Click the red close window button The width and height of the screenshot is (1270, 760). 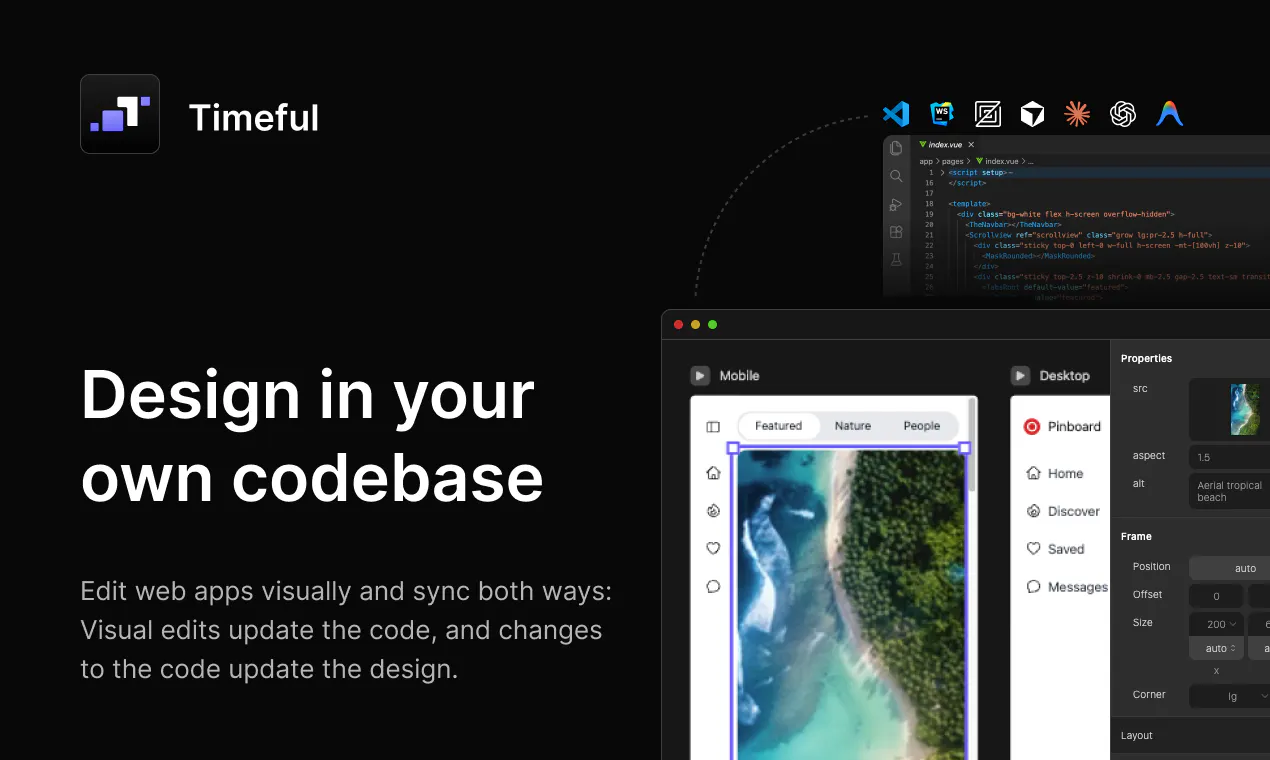tap(679, 325)
